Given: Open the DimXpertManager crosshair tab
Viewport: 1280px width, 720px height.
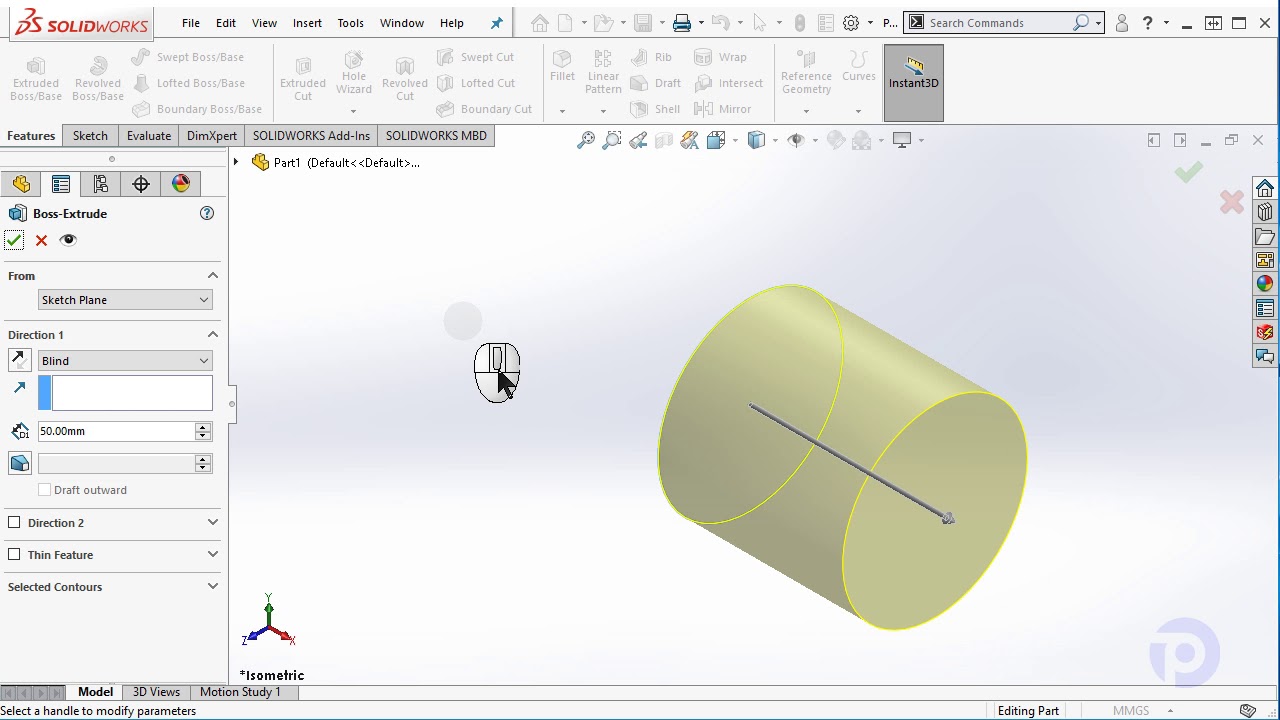Looking at the screenshot, I should point(141,184).
